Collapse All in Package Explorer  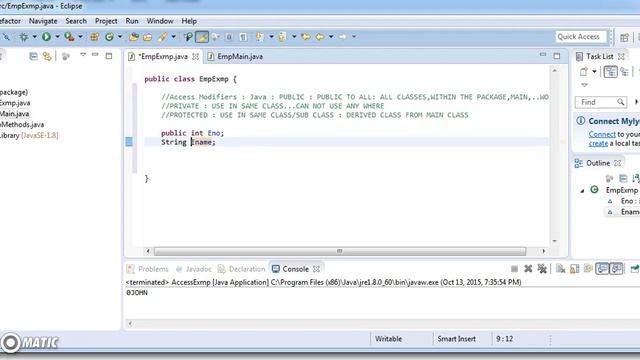pos(33,56)
